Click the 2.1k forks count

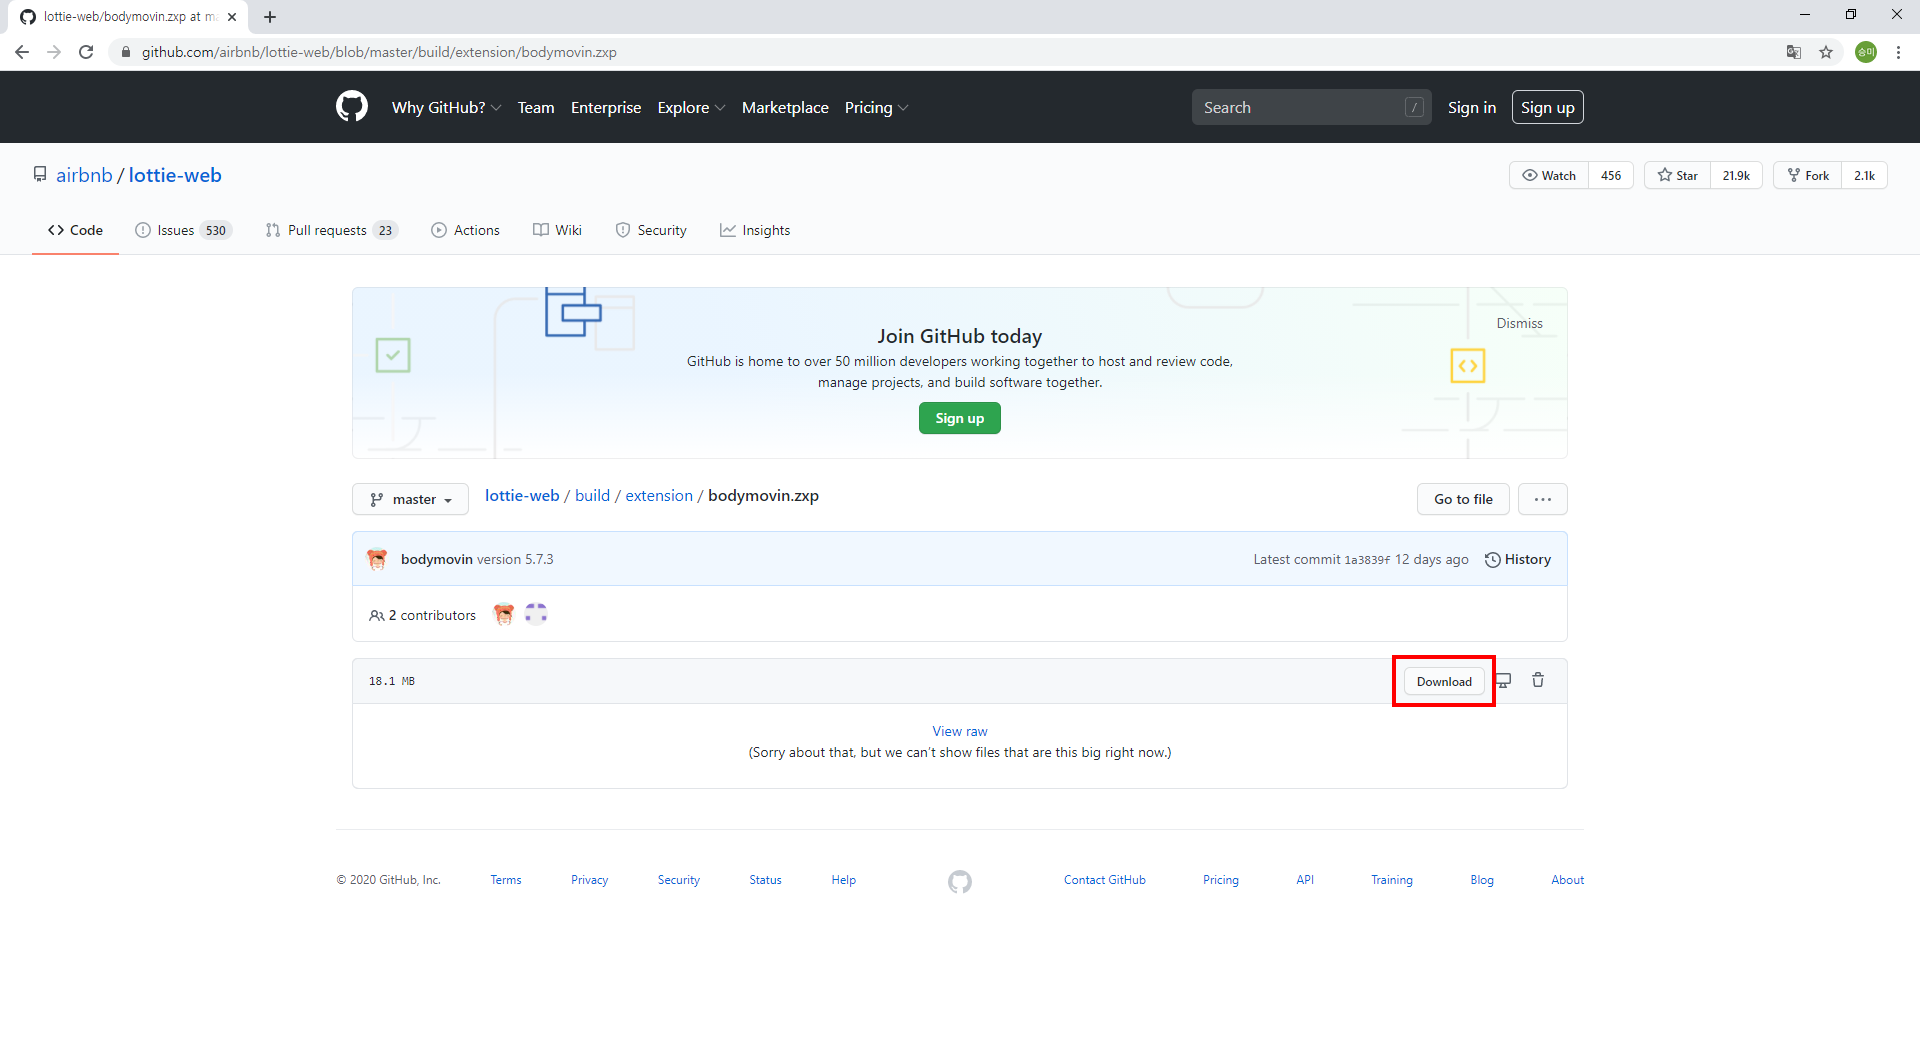point(1864,175)
